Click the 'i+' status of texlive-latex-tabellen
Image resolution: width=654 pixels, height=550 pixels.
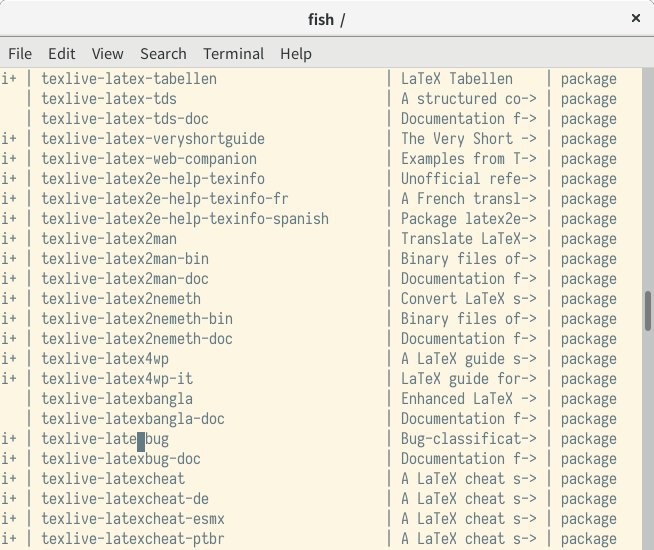(x=9, y=79)
